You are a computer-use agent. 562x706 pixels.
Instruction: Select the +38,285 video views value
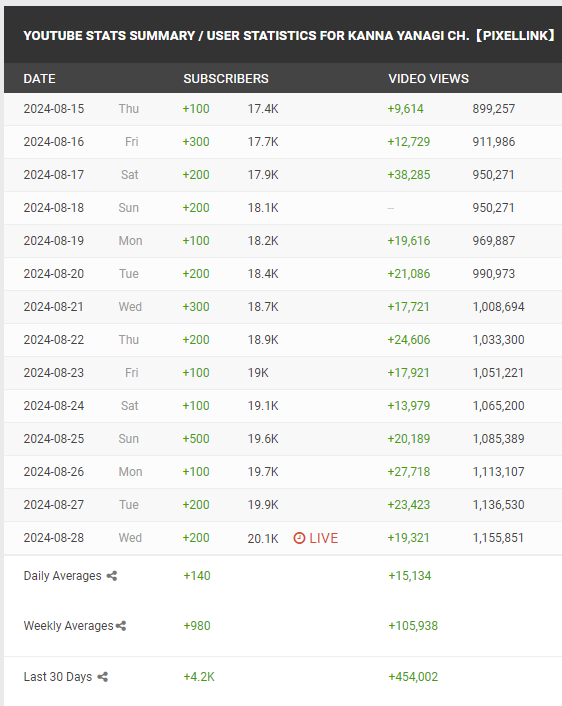409,175
